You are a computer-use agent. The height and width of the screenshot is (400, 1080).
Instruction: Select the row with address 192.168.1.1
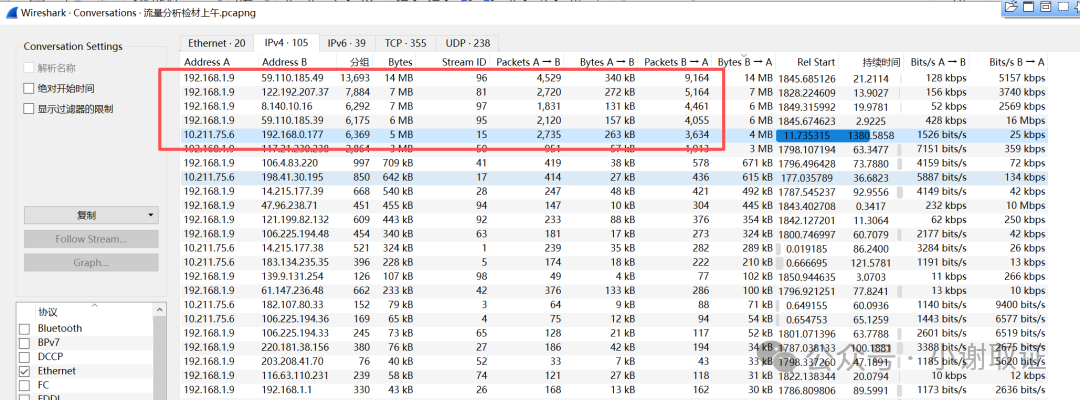[x=614, y=389]
